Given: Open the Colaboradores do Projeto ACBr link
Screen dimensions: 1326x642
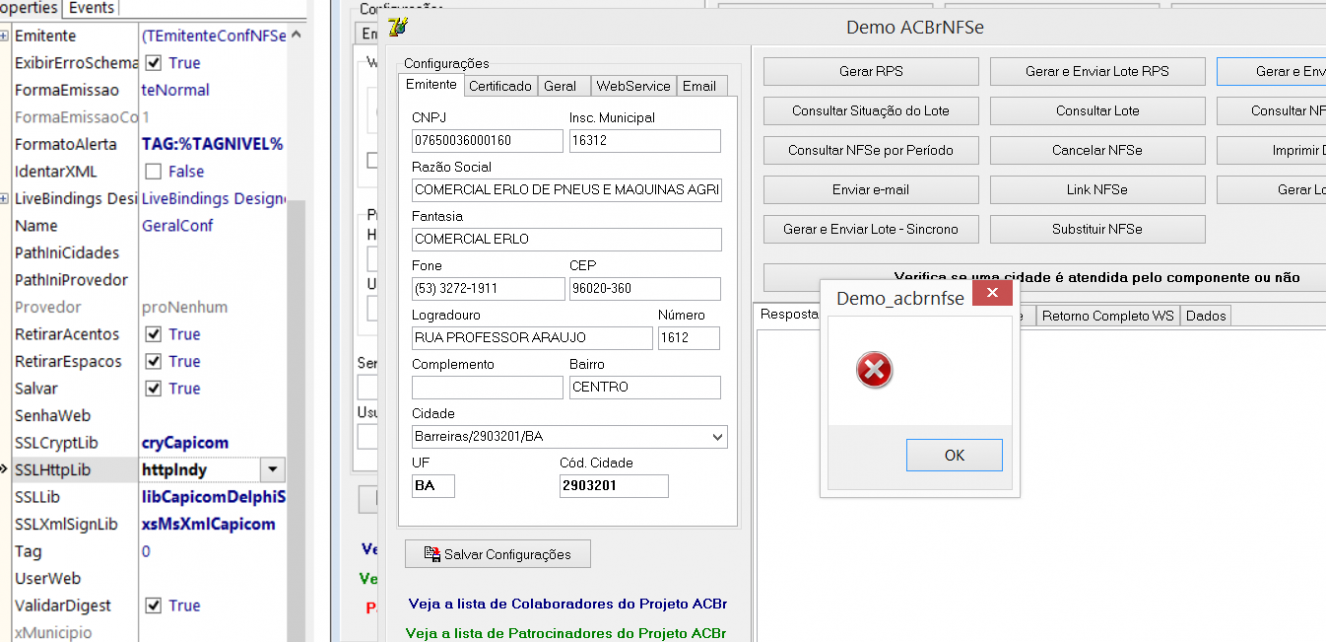Looking at the screenshot, I should [x=567, y=604].
